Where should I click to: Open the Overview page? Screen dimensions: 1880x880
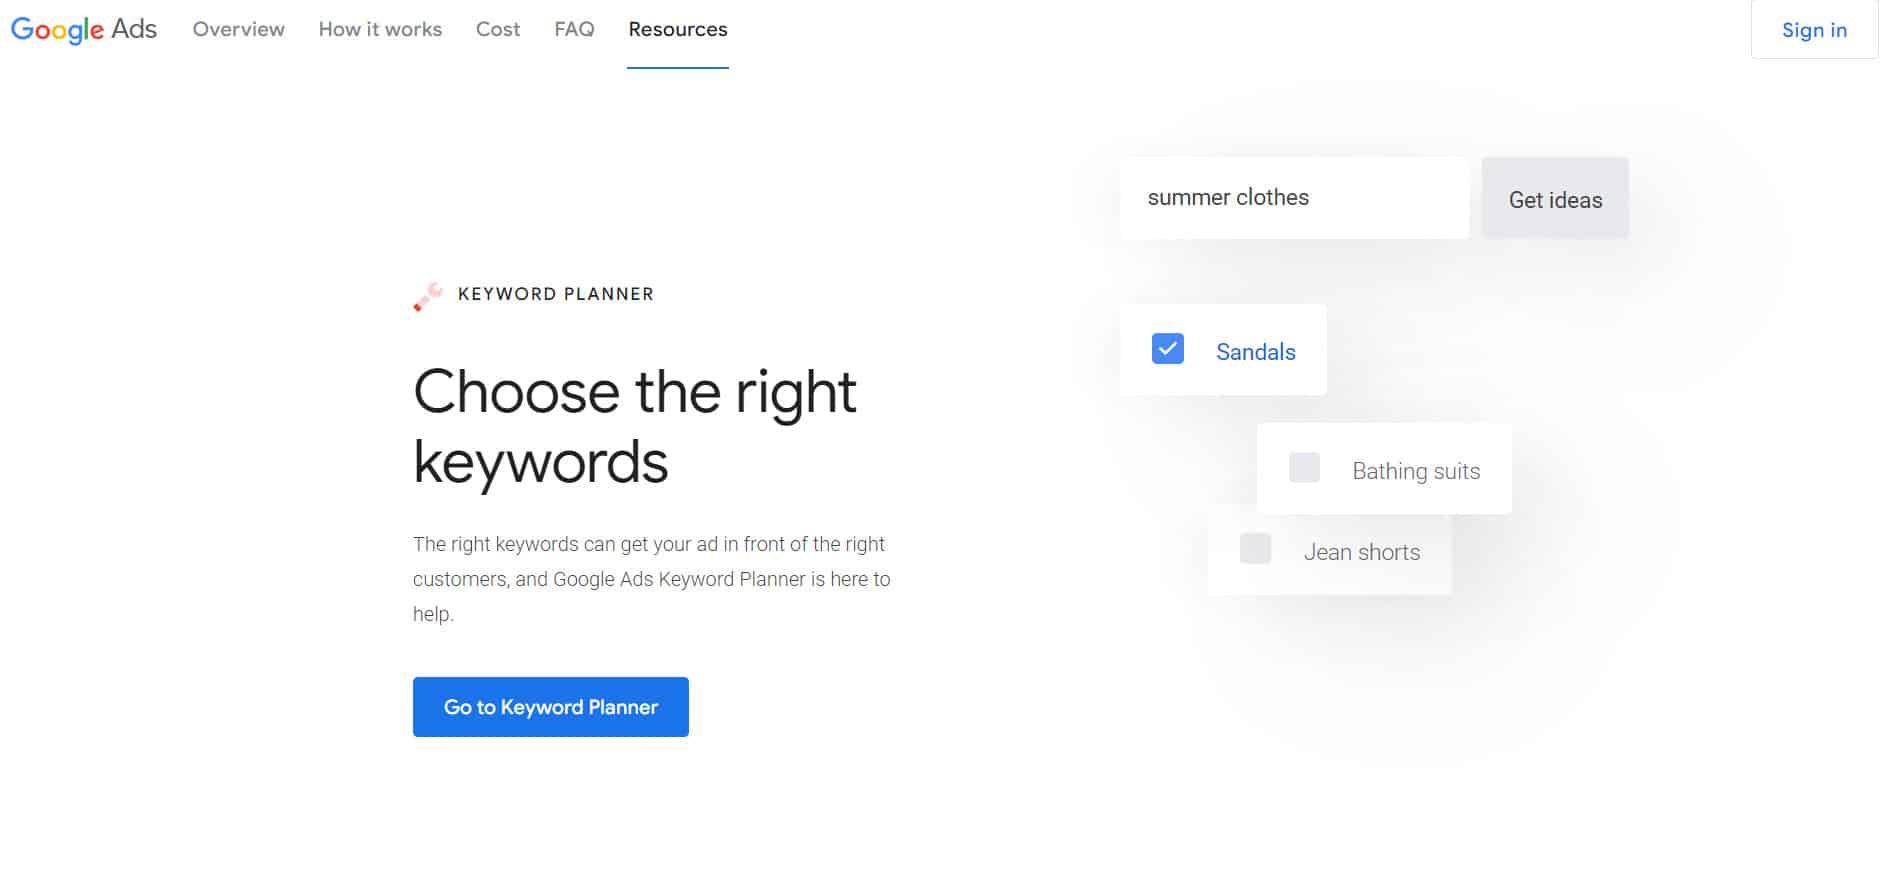[x=238, y=29]
